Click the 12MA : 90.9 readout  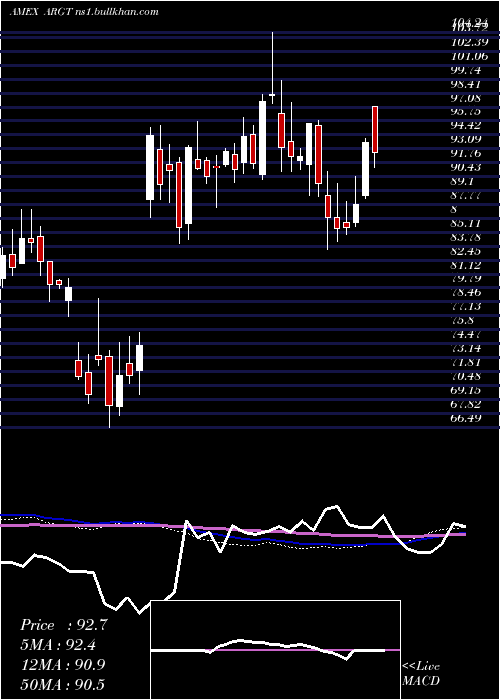[x=63, y=664]
